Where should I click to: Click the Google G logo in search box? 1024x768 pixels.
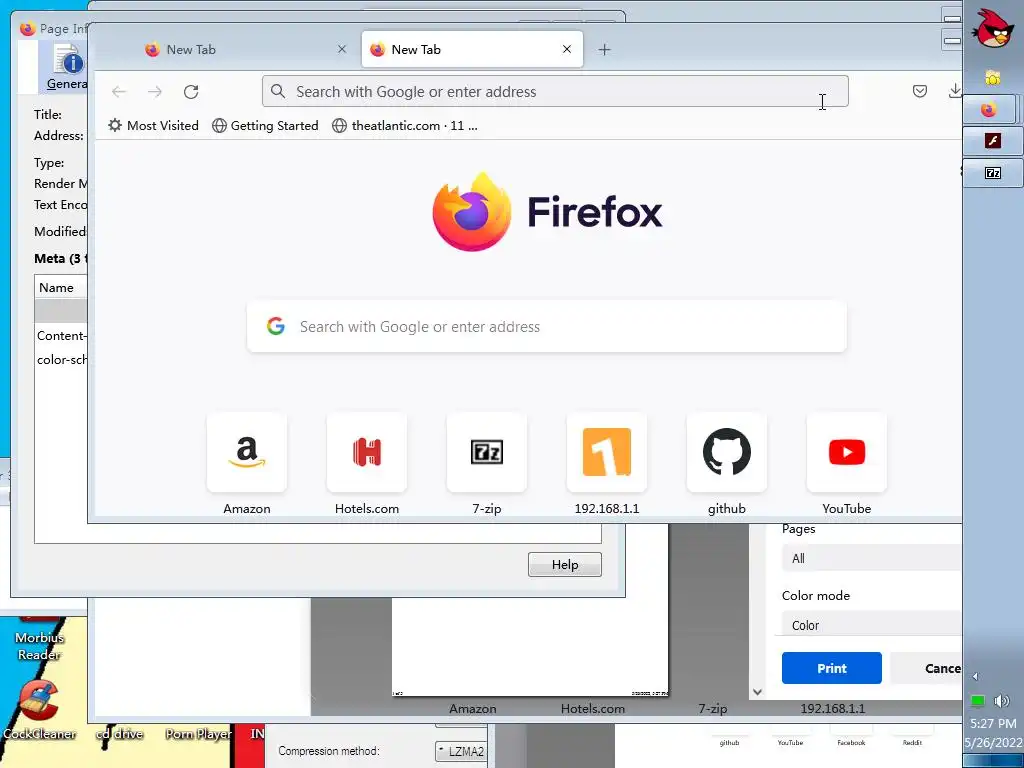(276, 326)
